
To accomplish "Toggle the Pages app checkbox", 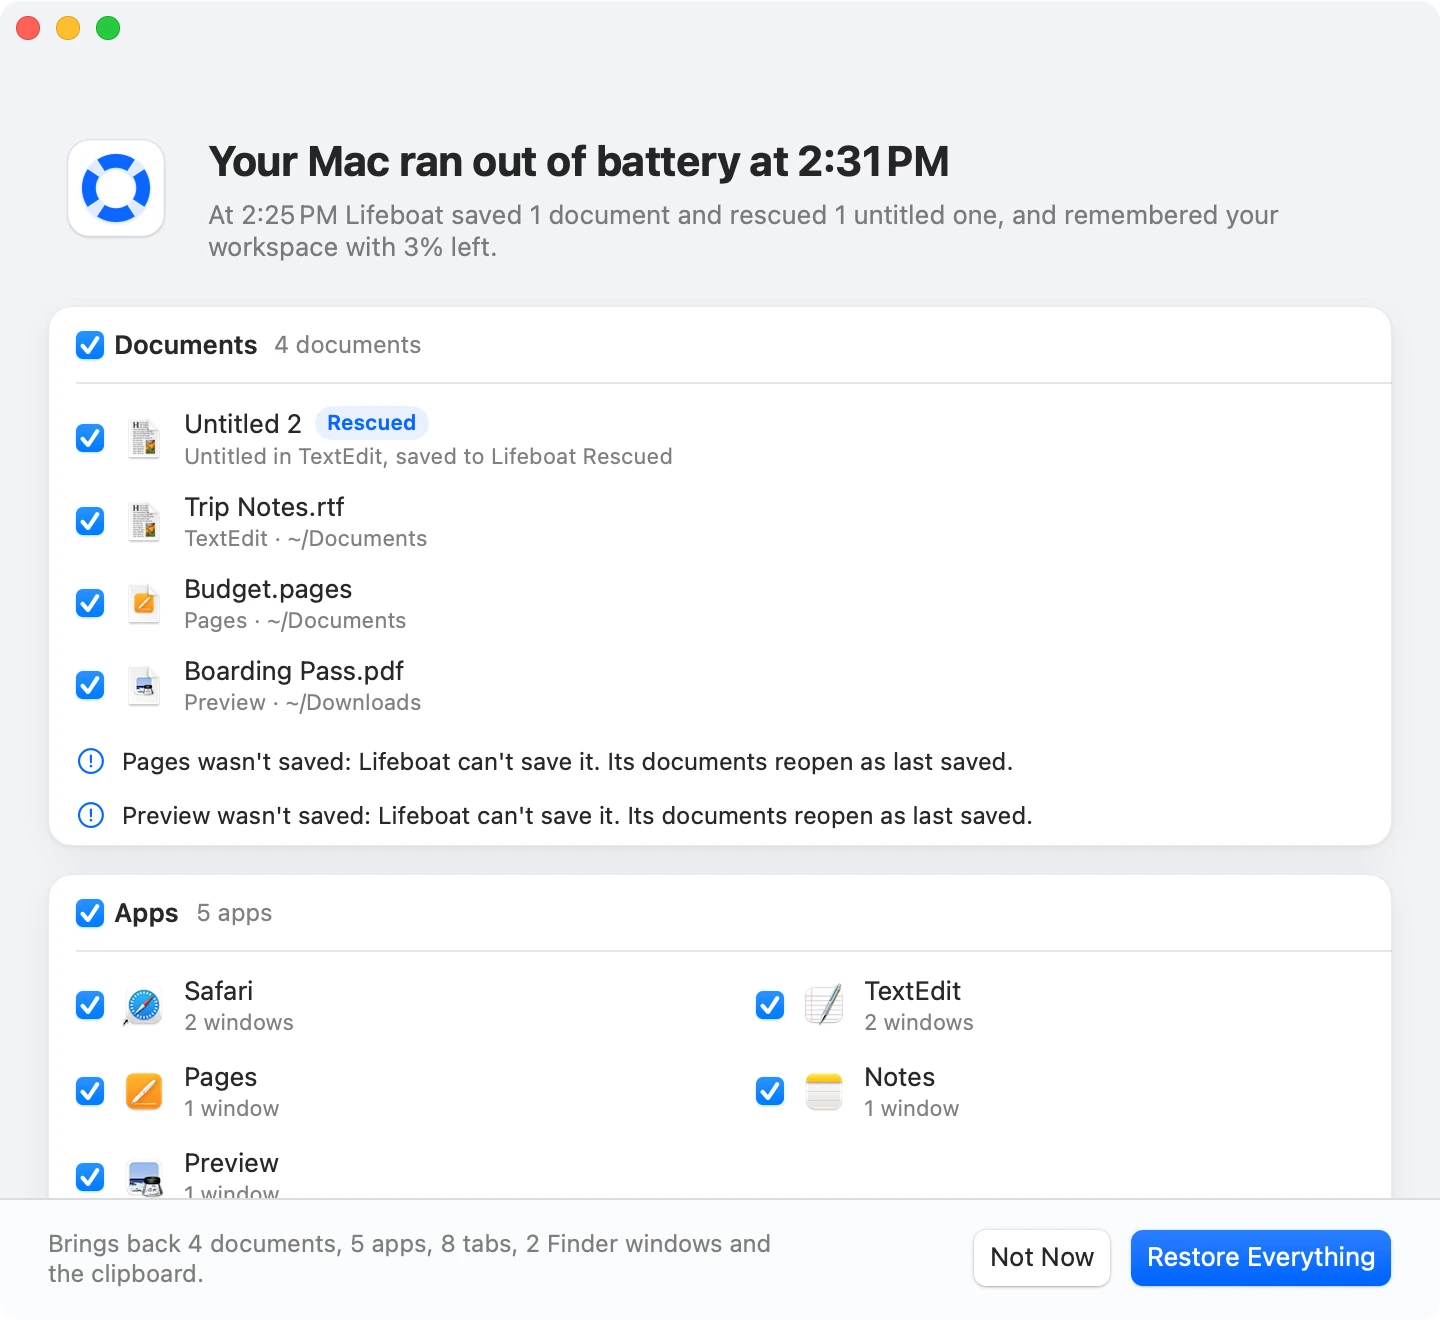I will pyautogui.click(x=90, y=1091).
